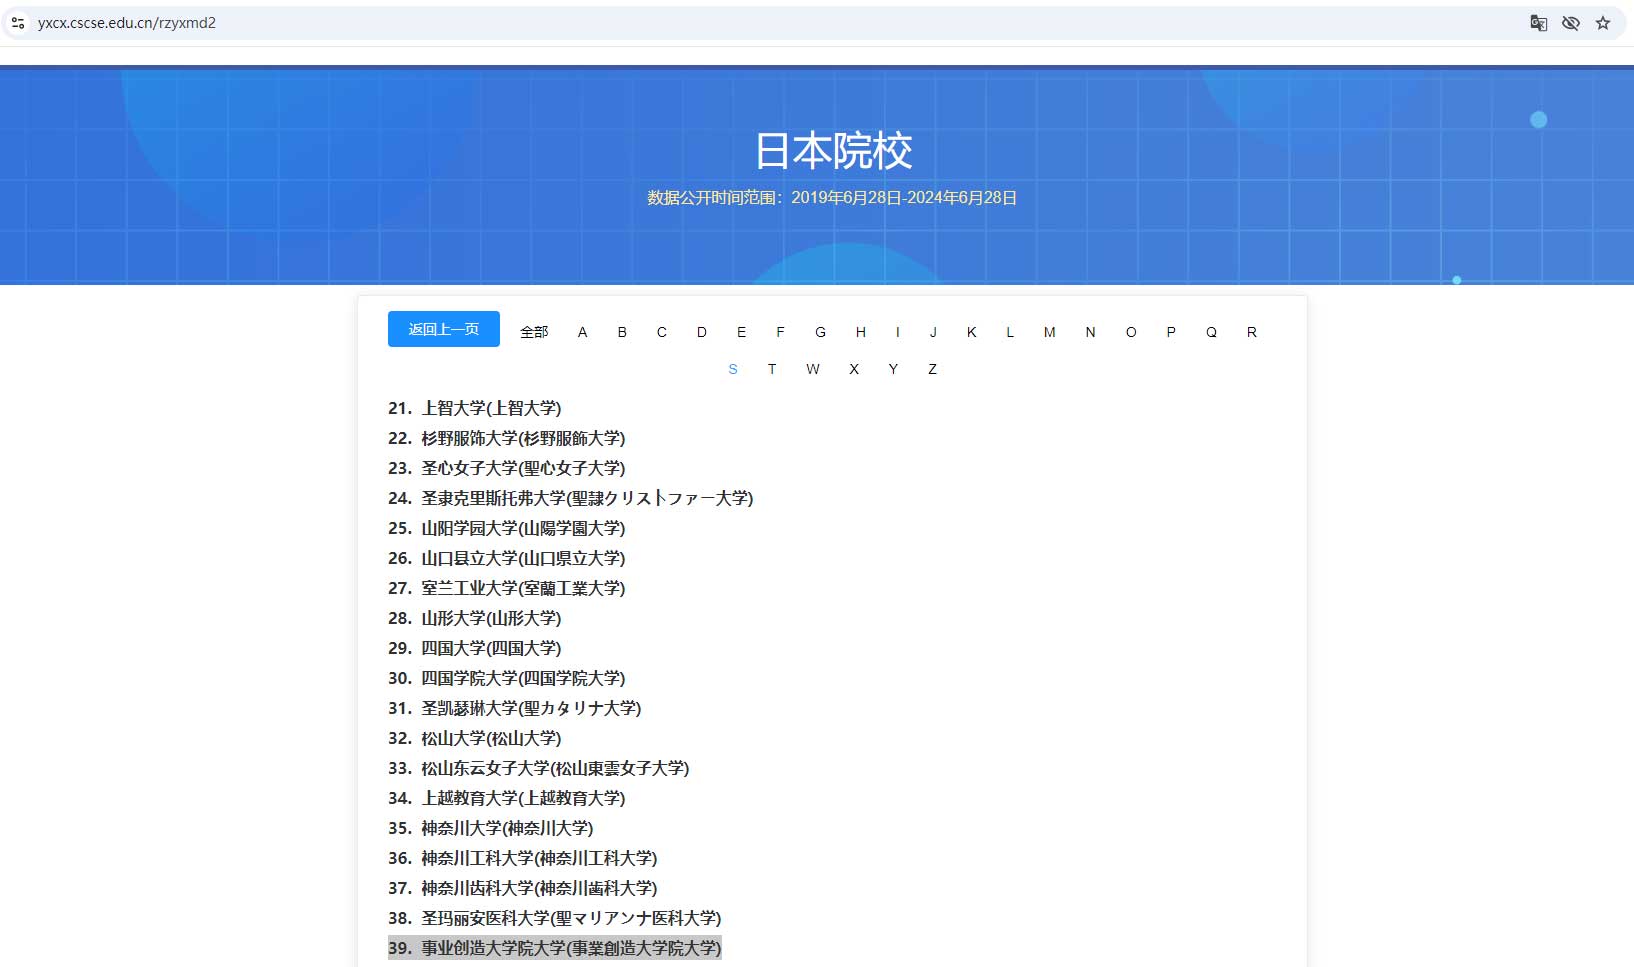
Task: Select the 全部 filter tab
Action: pyautogui.click(x=534, y=332)
